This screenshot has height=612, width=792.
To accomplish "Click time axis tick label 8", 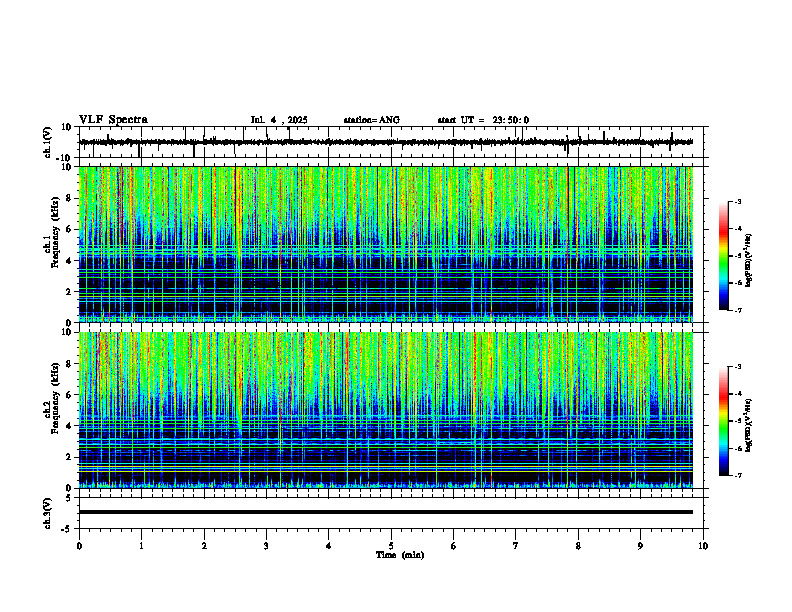I will (x=578, y=546).
